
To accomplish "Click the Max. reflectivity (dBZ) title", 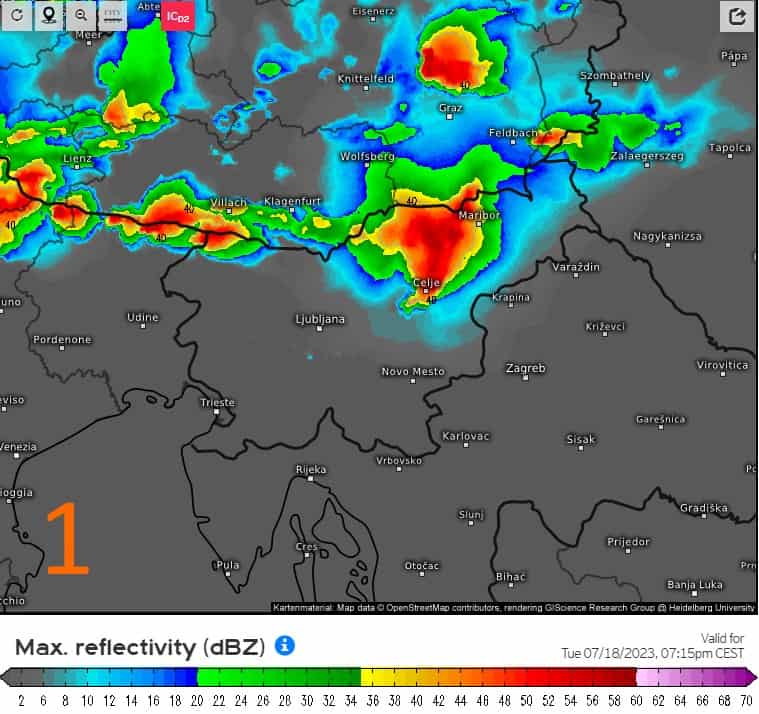I will coord(140,646).
